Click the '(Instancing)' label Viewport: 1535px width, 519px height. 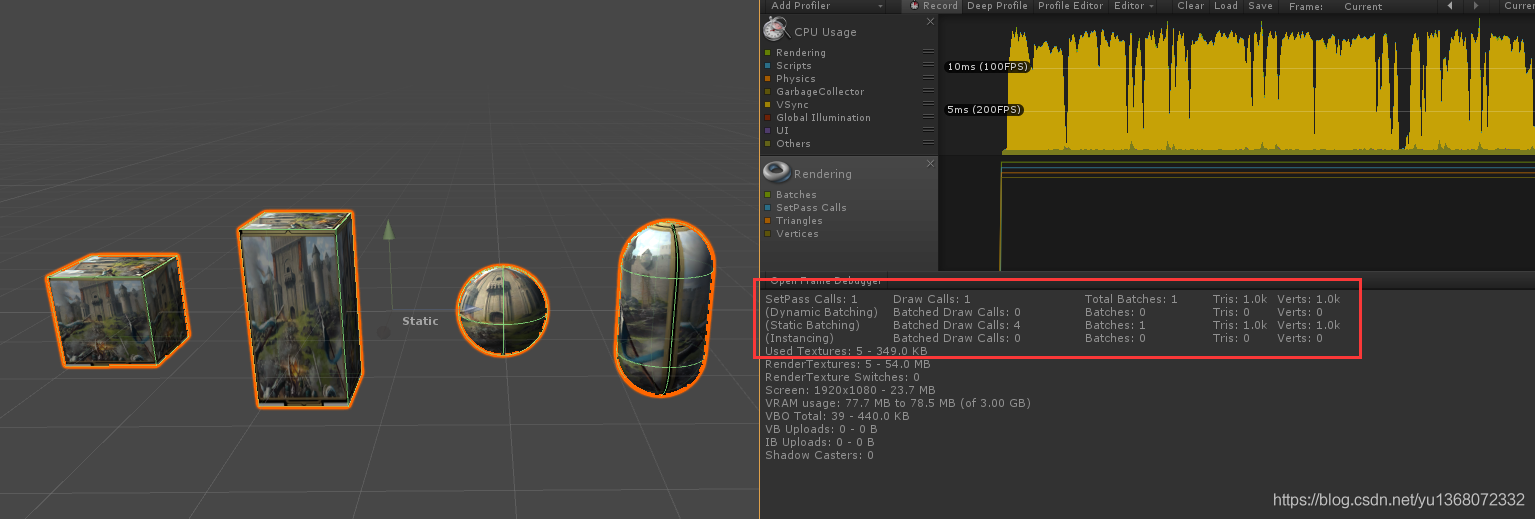click(799, 338)
